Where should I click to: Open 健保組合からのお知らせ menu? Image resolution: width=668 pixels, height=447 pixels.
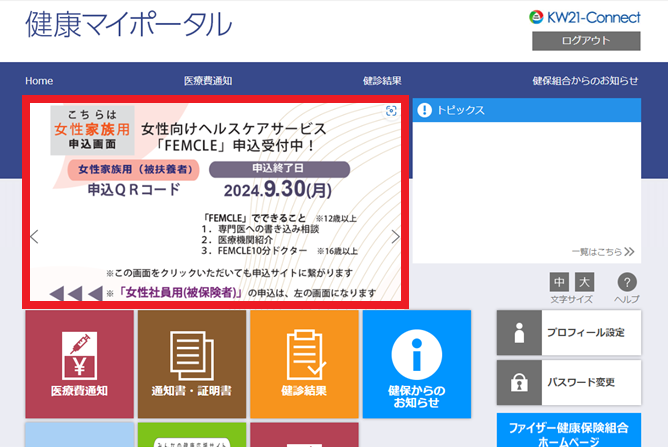click(585, 81)
